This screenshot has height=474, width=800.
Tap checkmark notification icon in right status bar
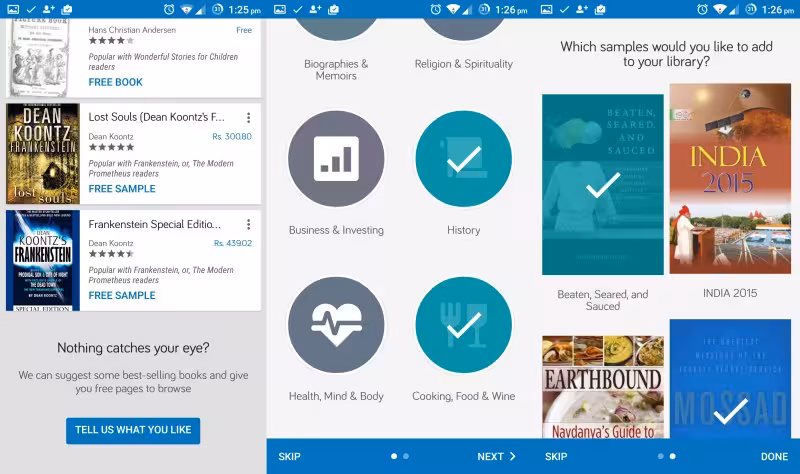tap(564, 9)
